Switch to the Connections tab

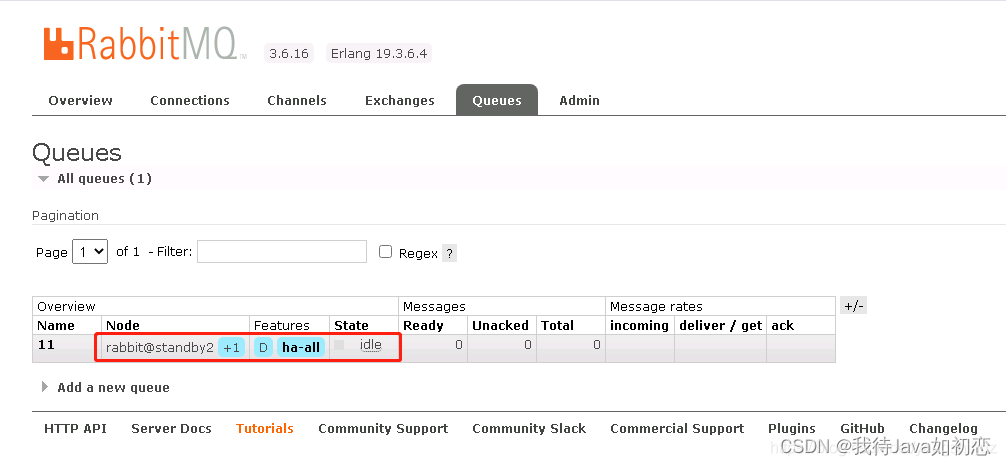click(x=190, y=100)
